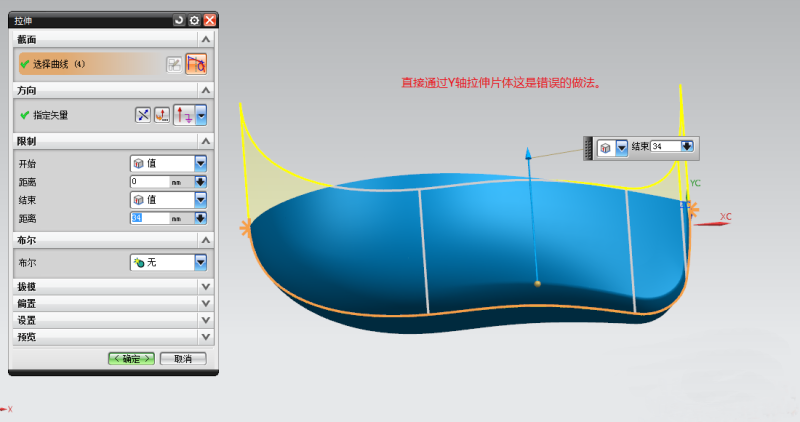The image size is (800, 422).
Task: Click the on-screen value type cube icon
Action: [x=606, y=147]
